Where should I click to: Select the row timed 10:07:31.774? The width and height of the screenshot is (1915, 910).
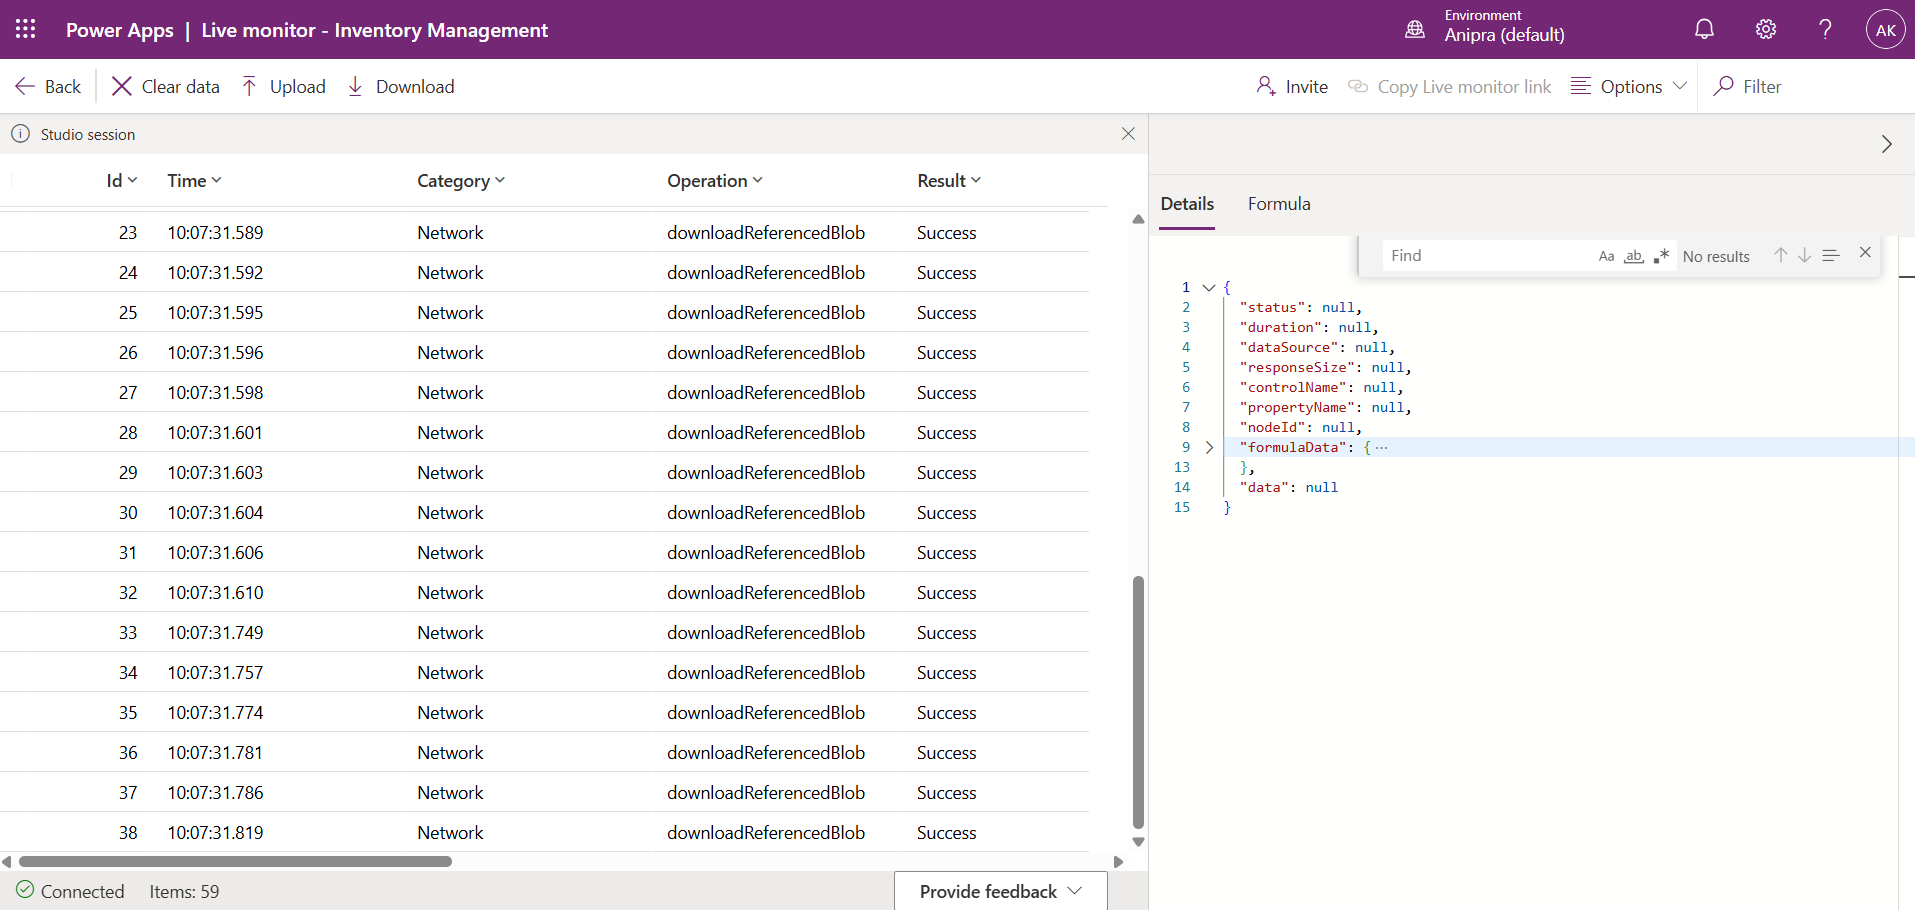point(544,712)
